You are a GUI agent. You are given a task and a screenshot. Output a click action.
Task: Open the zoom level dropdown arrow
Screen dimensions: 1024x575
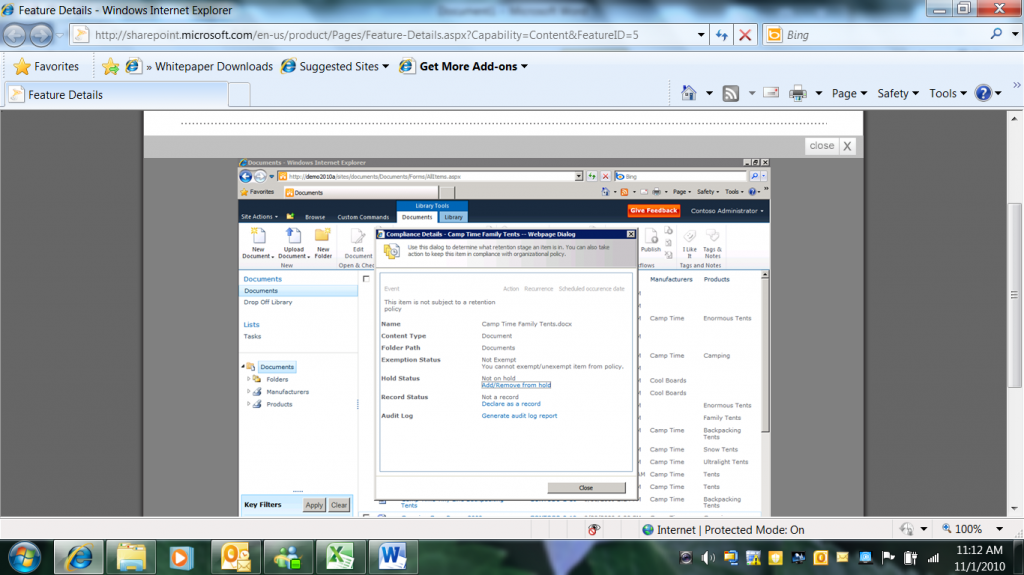tap(999, 529)
